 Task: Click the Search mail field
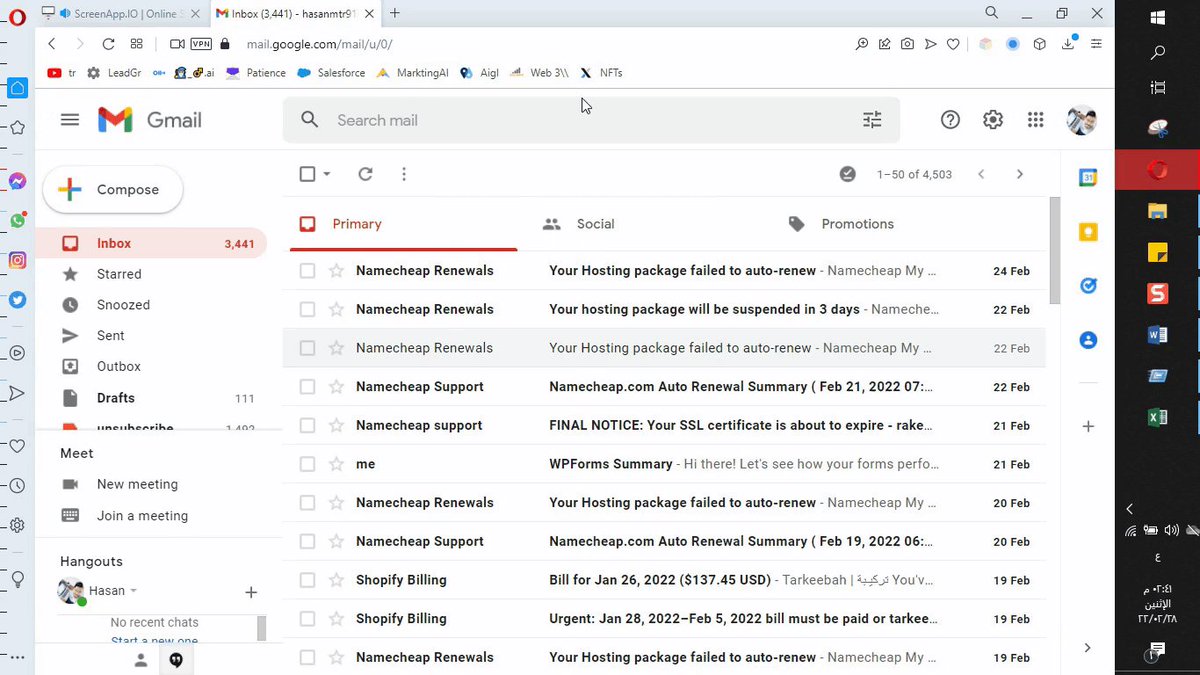[590, 120]
